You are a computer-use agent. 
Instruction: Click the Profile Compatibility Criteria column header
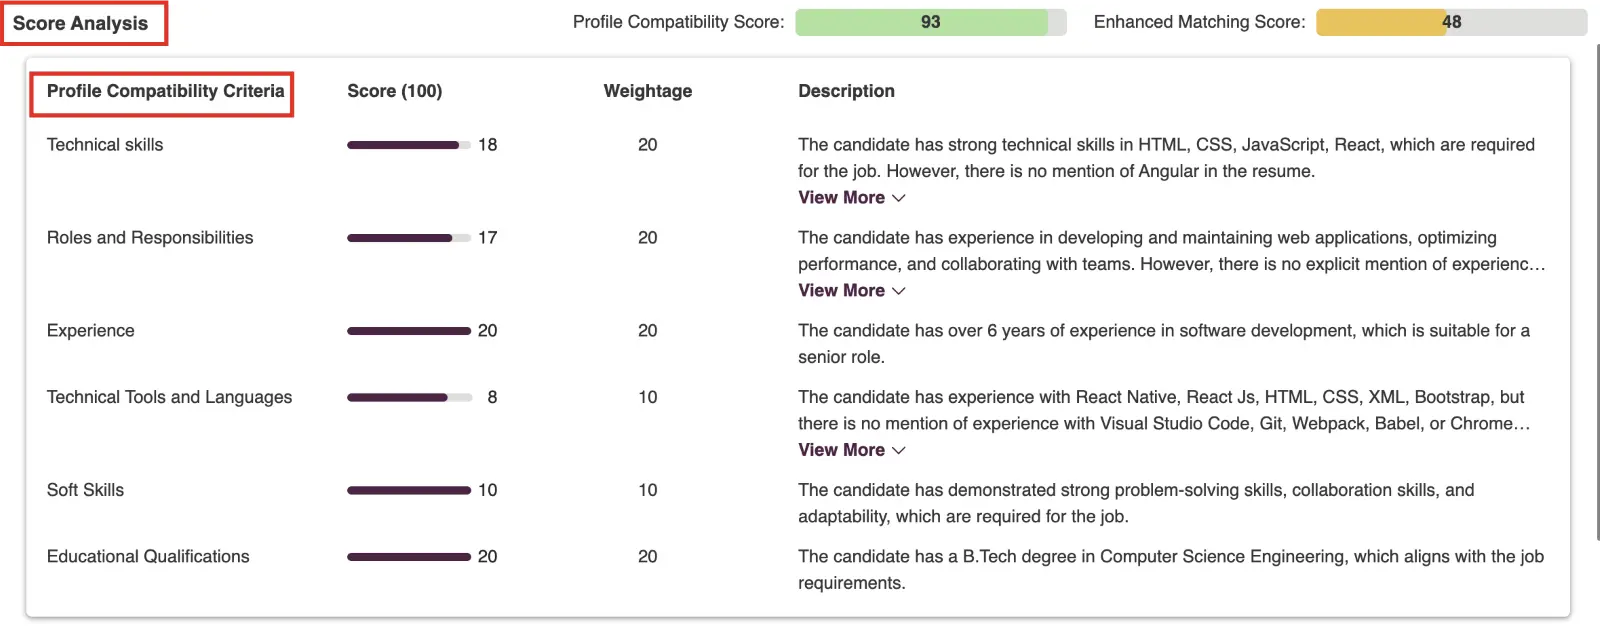coord(166,91)
